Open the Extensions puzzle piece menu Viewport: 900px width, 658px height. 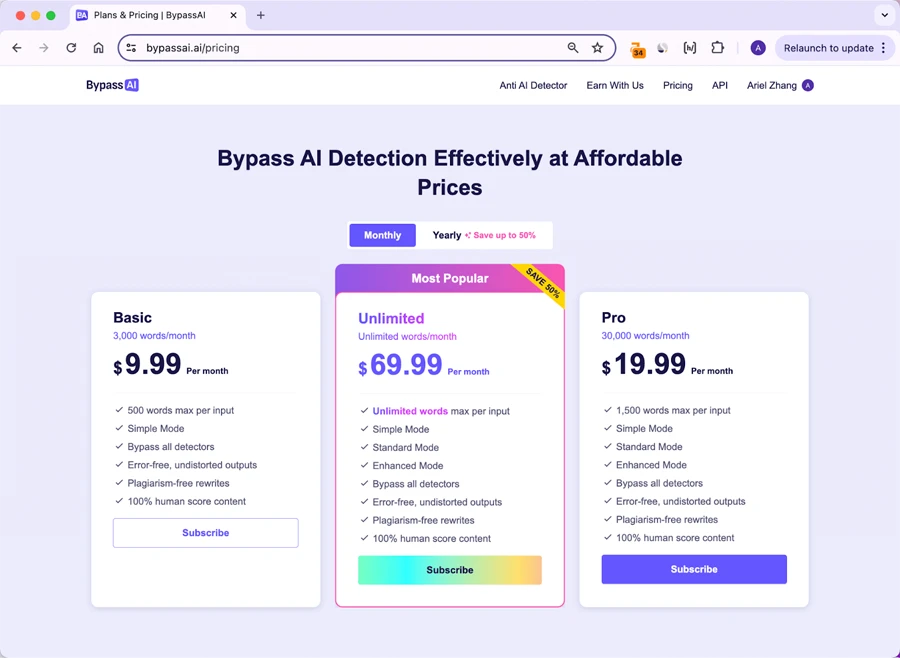pyautogui.click(x=717, y=48)
